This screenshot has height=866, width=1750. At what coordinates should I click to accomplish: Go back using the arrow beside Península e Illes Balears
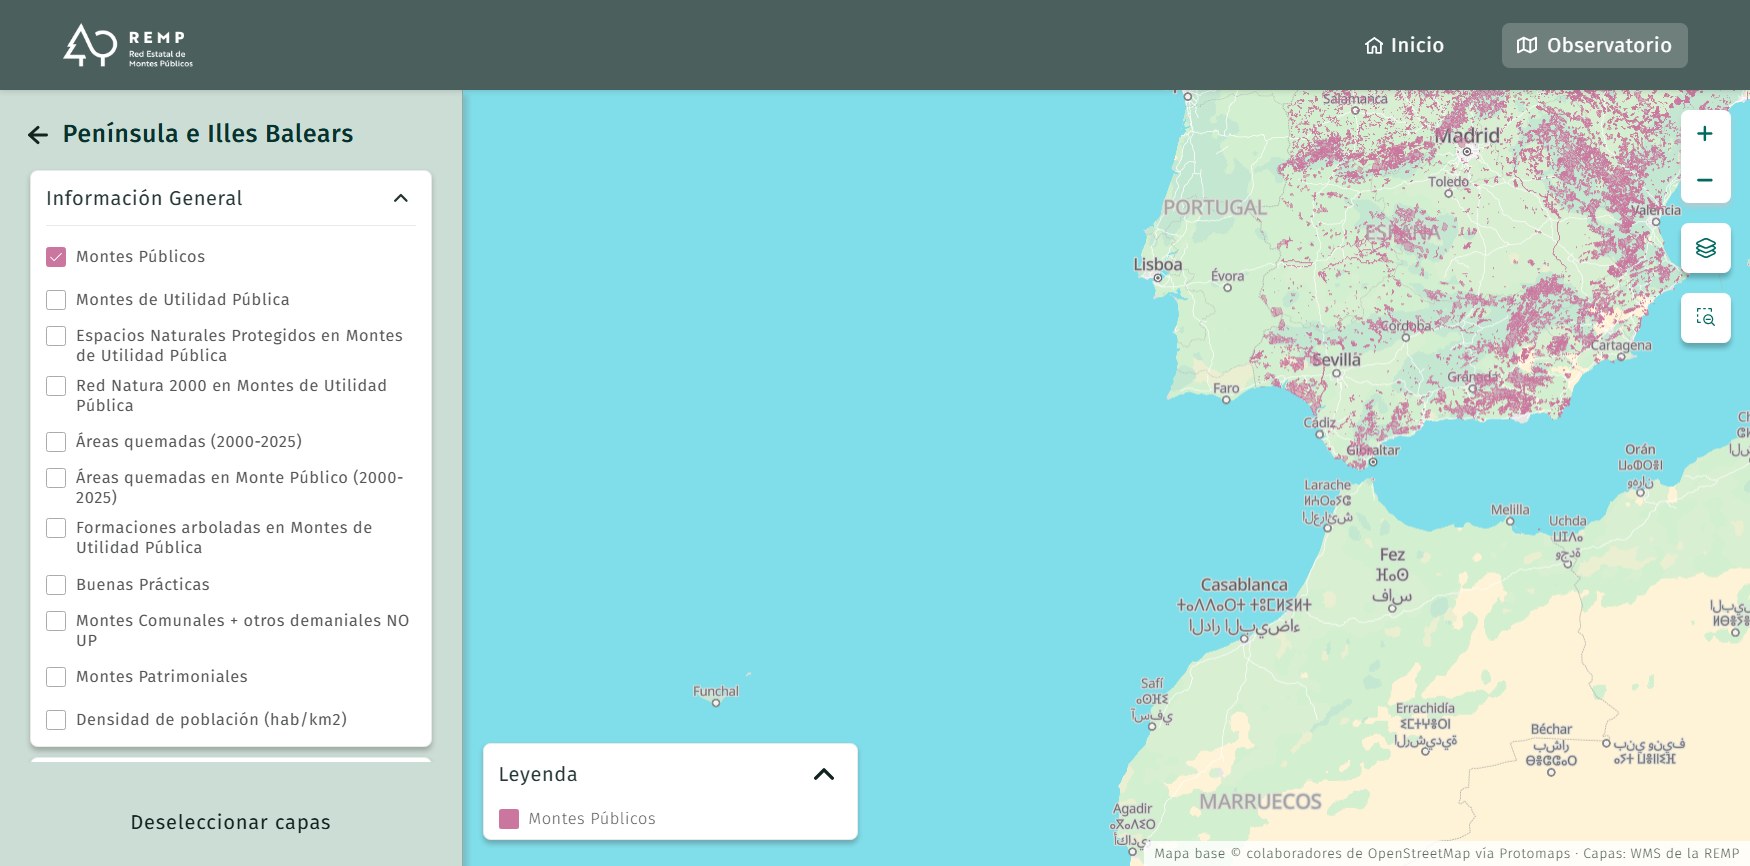click(38, 135)
